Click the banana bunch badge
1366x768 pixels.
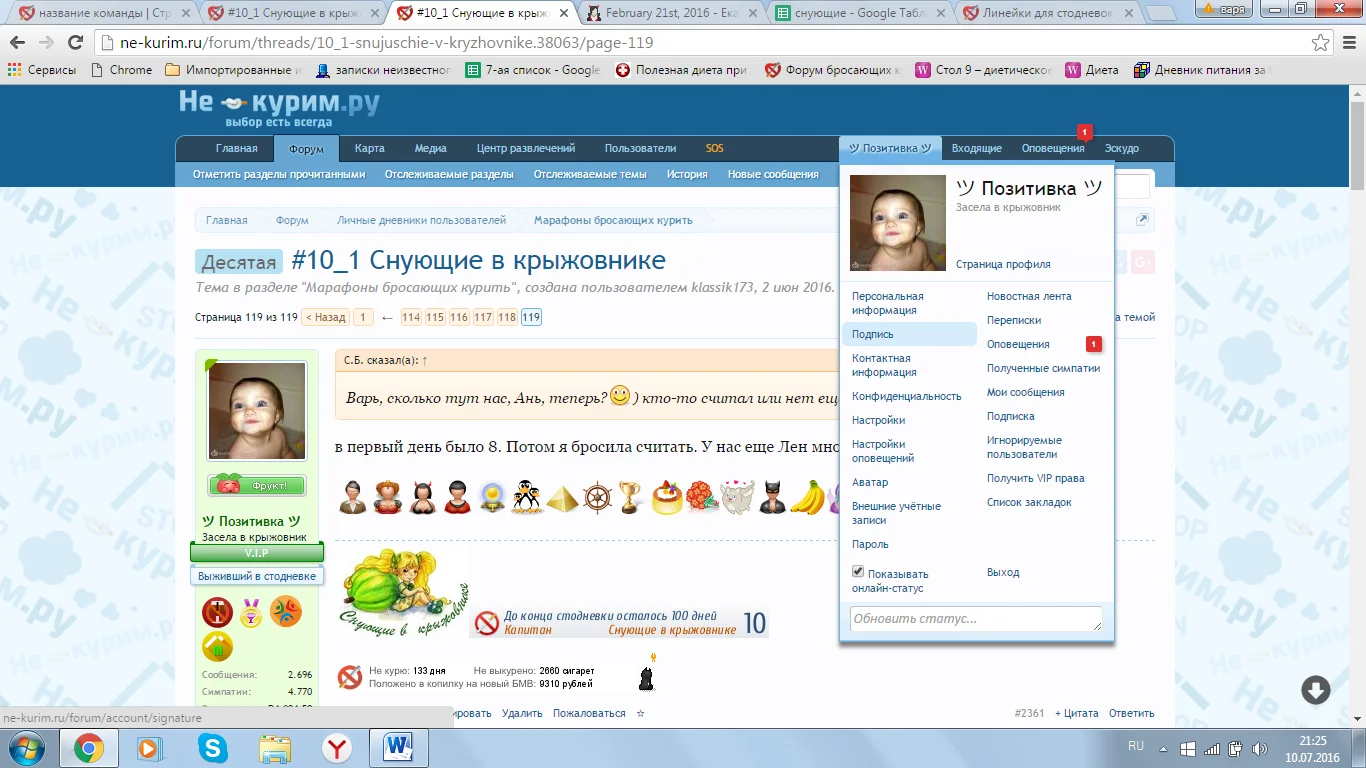point(808,497)
